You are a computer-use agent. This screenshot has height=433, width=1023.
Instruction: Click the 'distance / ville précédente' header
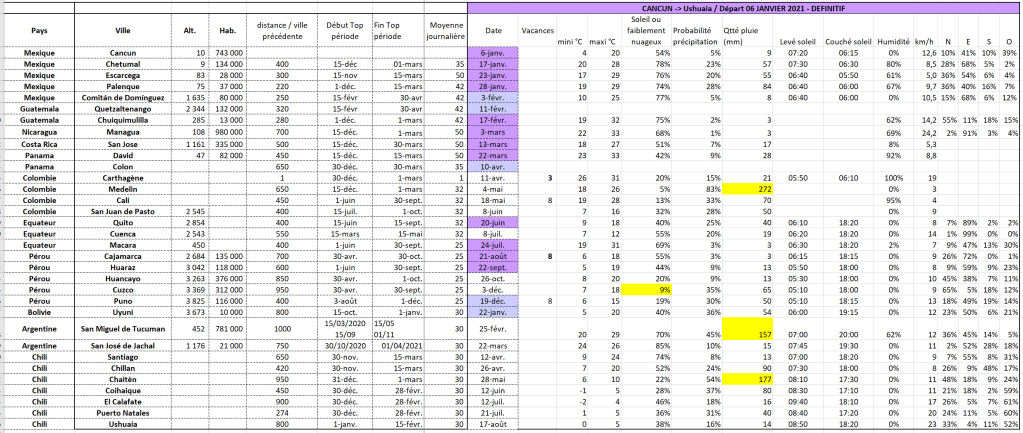(283, 30)
